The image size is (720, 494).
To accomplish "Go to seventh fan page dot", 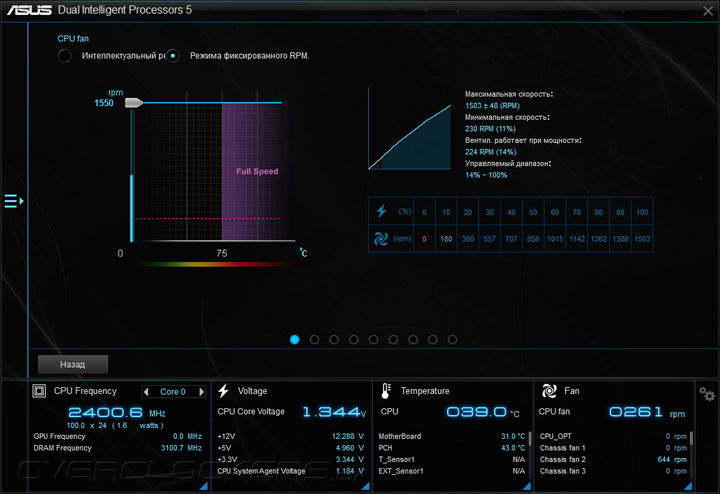I will (413, 339).
